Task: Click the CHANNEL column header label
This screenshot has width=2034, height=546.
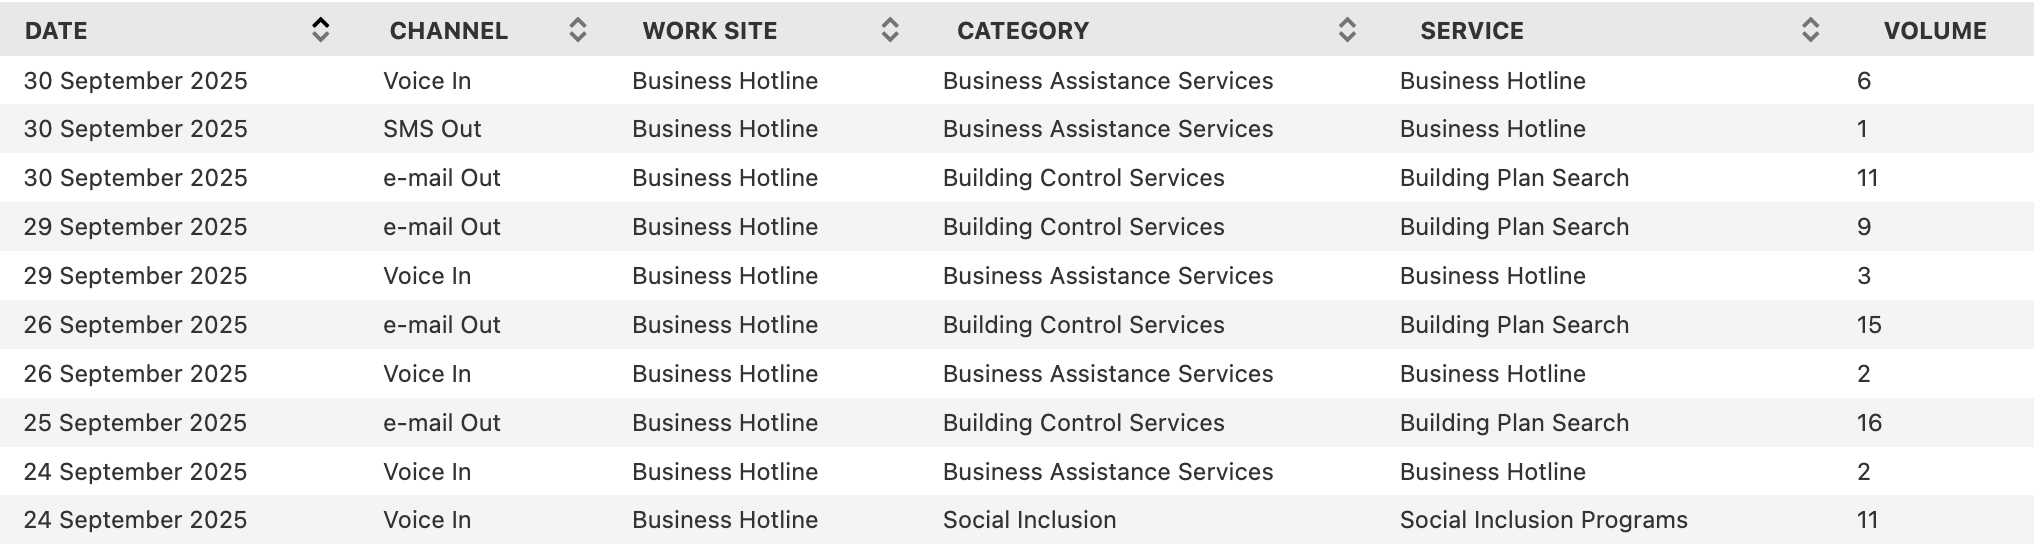Action: click(448, 31)
